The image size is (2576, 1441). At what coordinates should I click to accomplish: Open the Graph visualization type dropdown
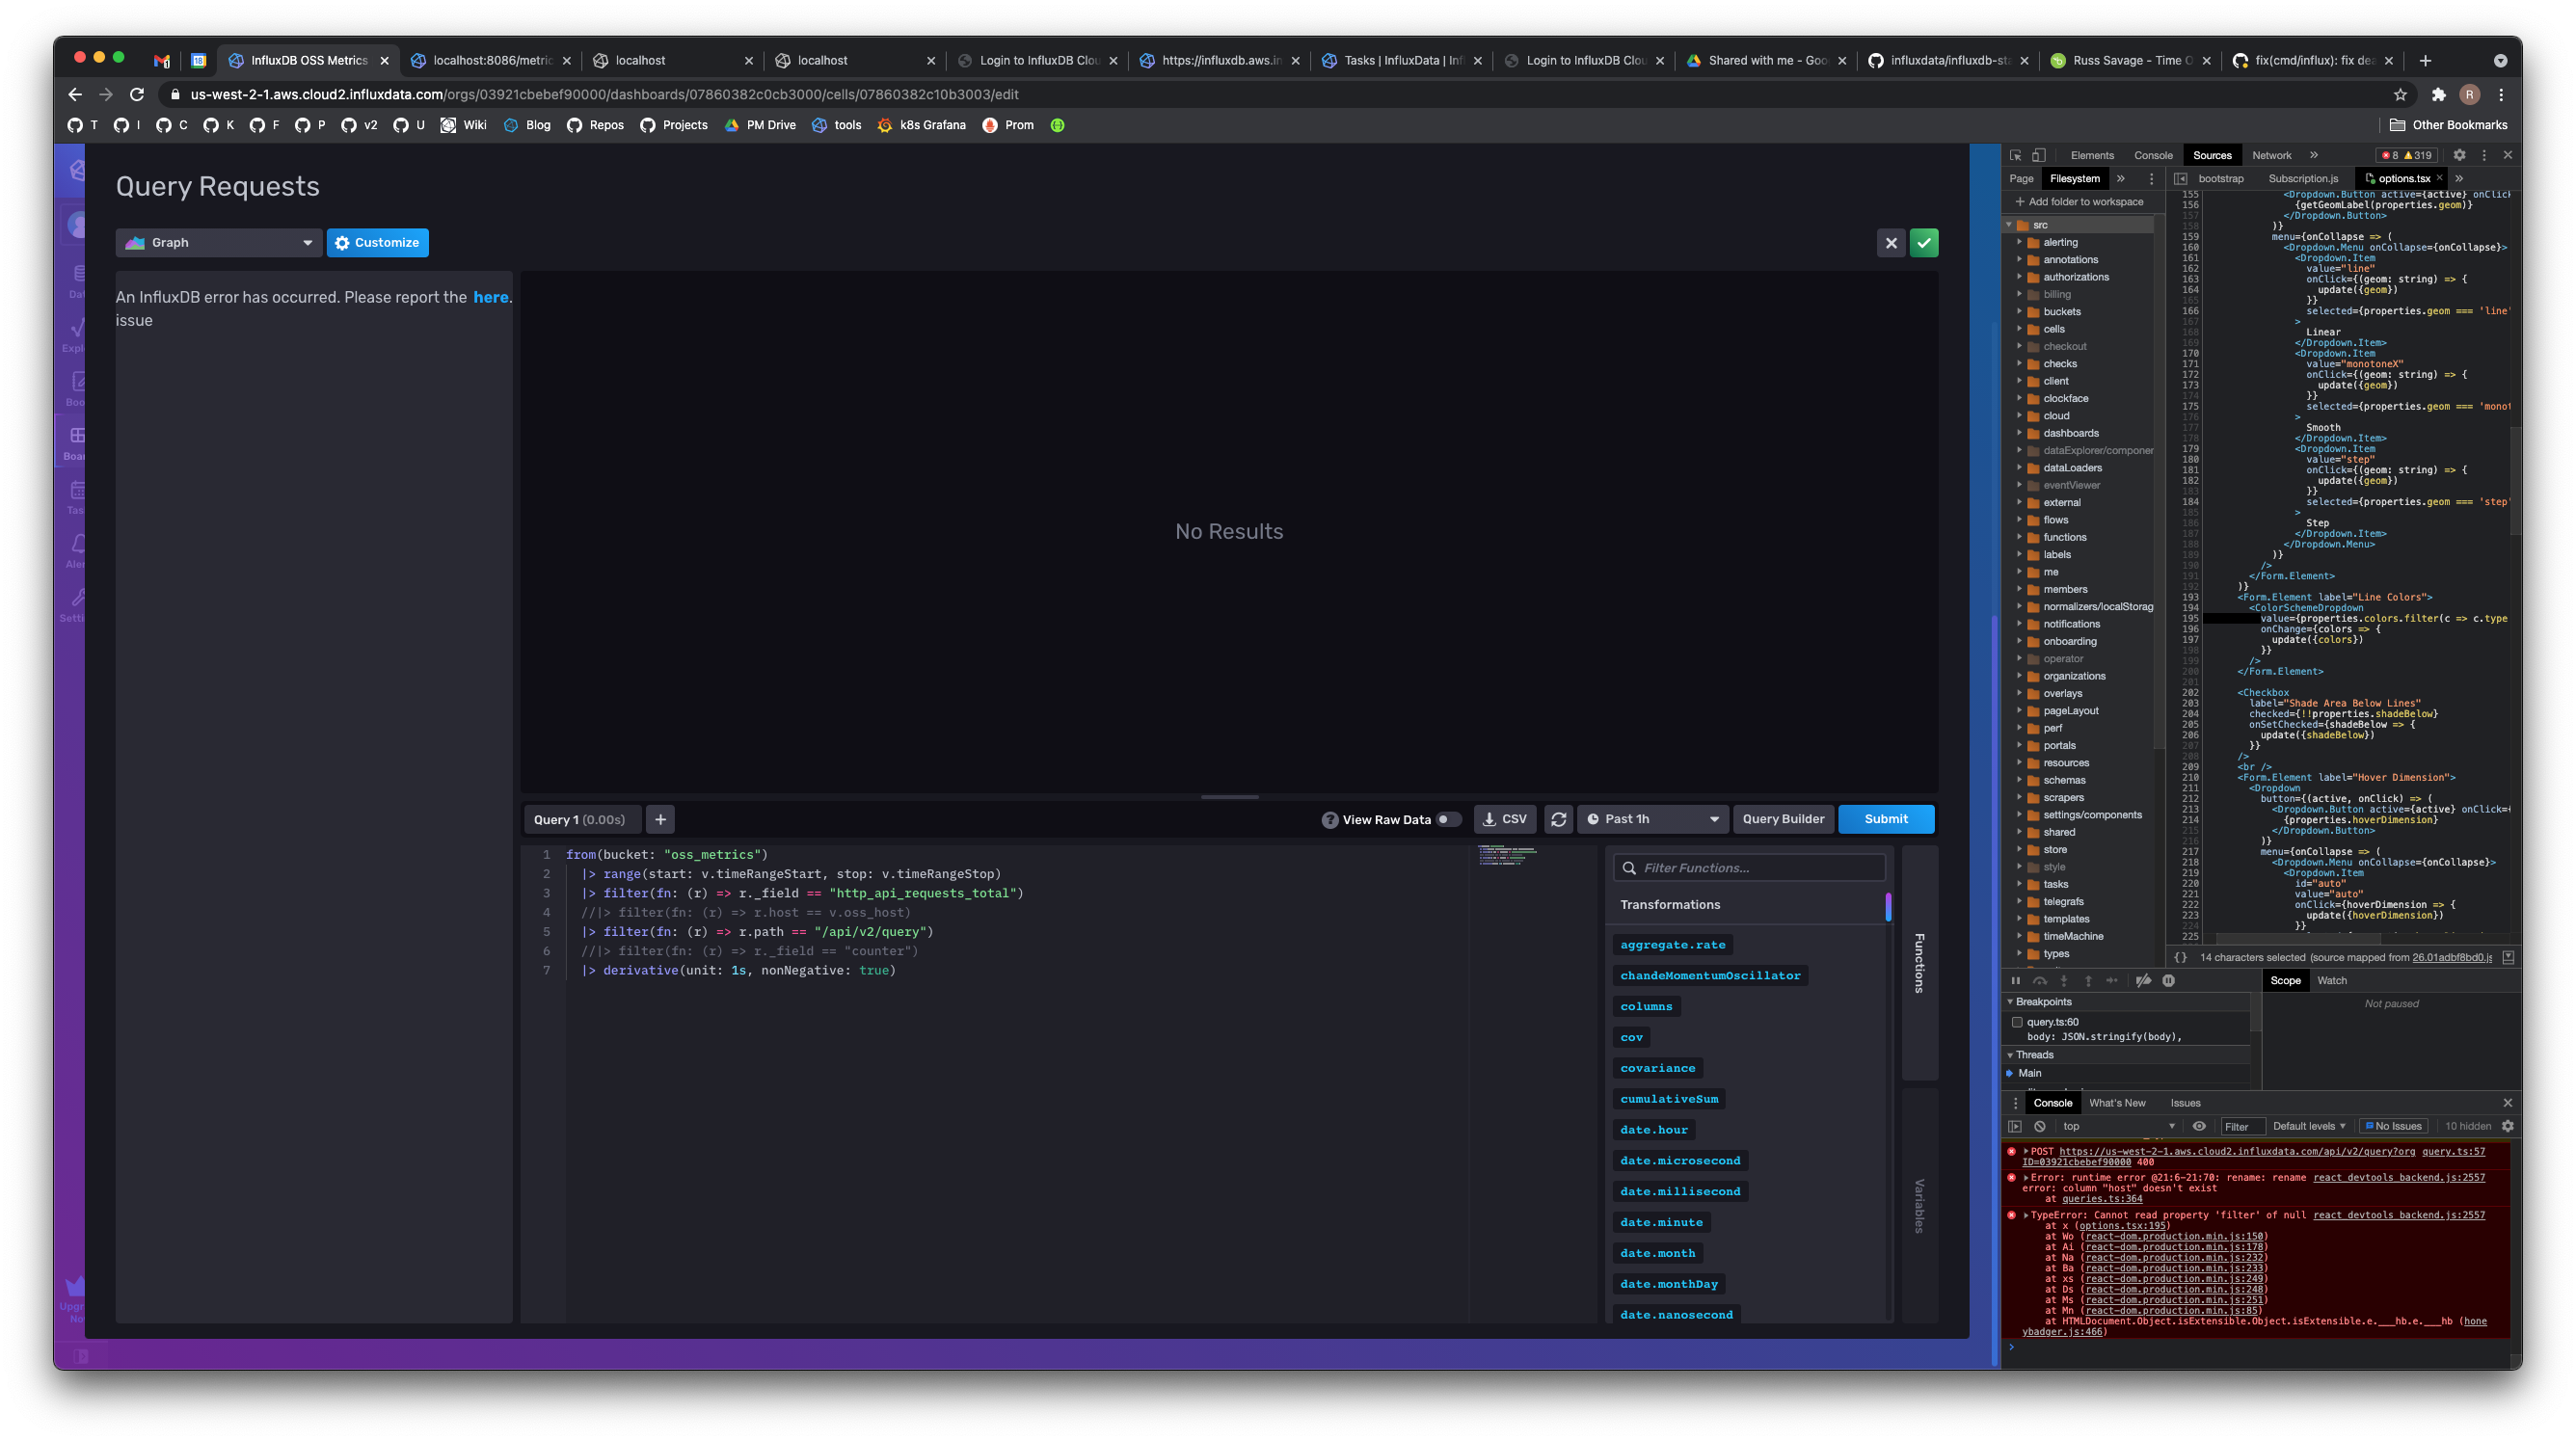tap(219, 242)
